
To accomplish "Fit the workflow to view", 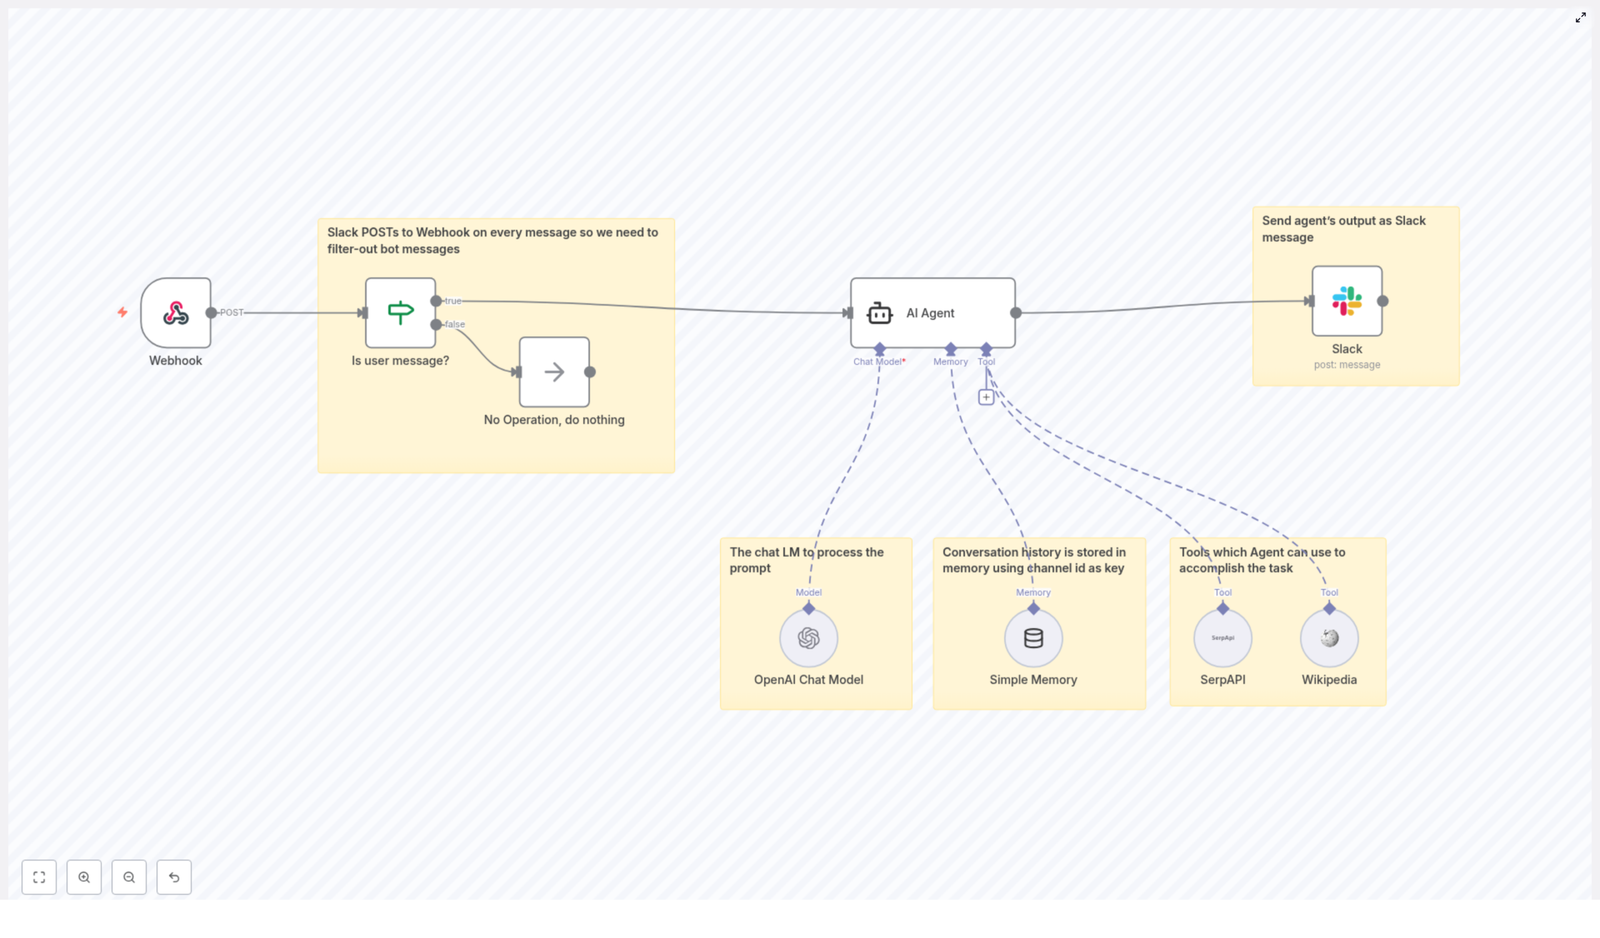I will tap(40, 877).
